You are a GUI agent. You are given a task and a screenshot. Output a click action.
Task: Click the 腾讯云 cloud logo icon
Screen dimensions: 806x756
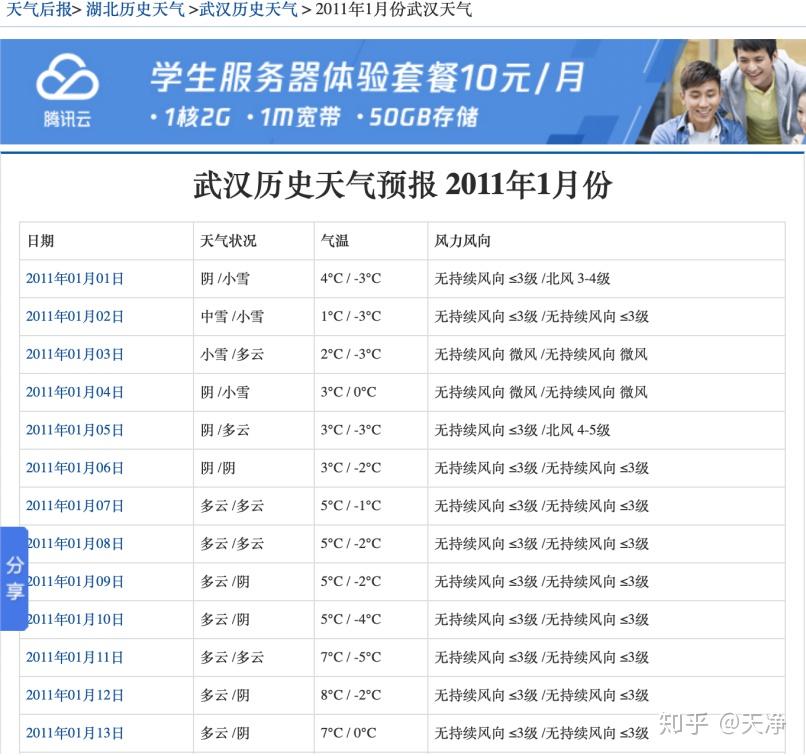67,78
